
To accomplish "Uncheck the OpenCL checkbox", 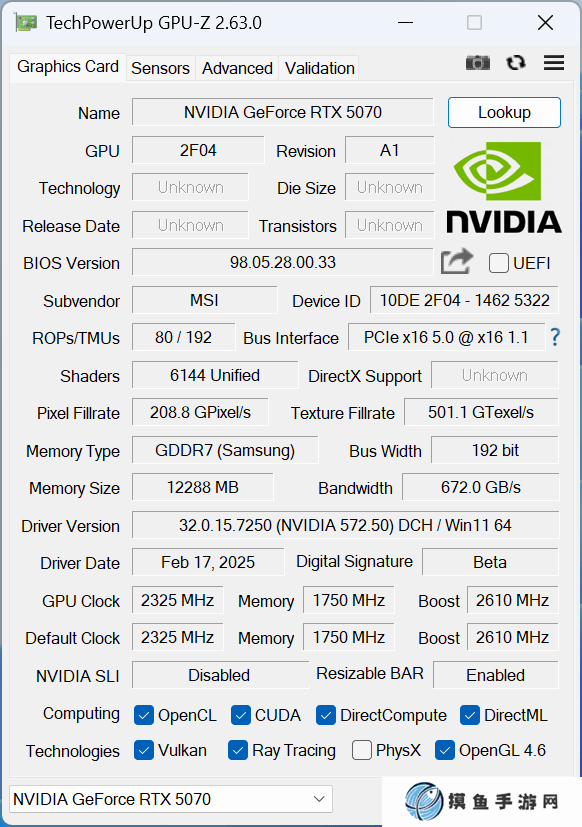I will 144,715.
